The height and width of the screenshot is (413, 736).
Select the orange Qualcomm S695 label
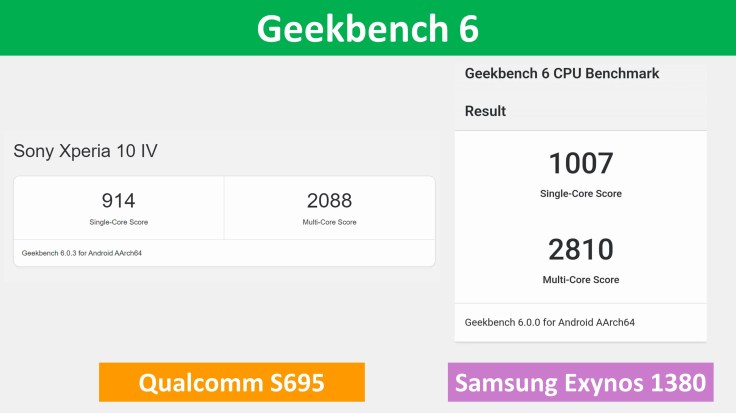tap(231, 382)
